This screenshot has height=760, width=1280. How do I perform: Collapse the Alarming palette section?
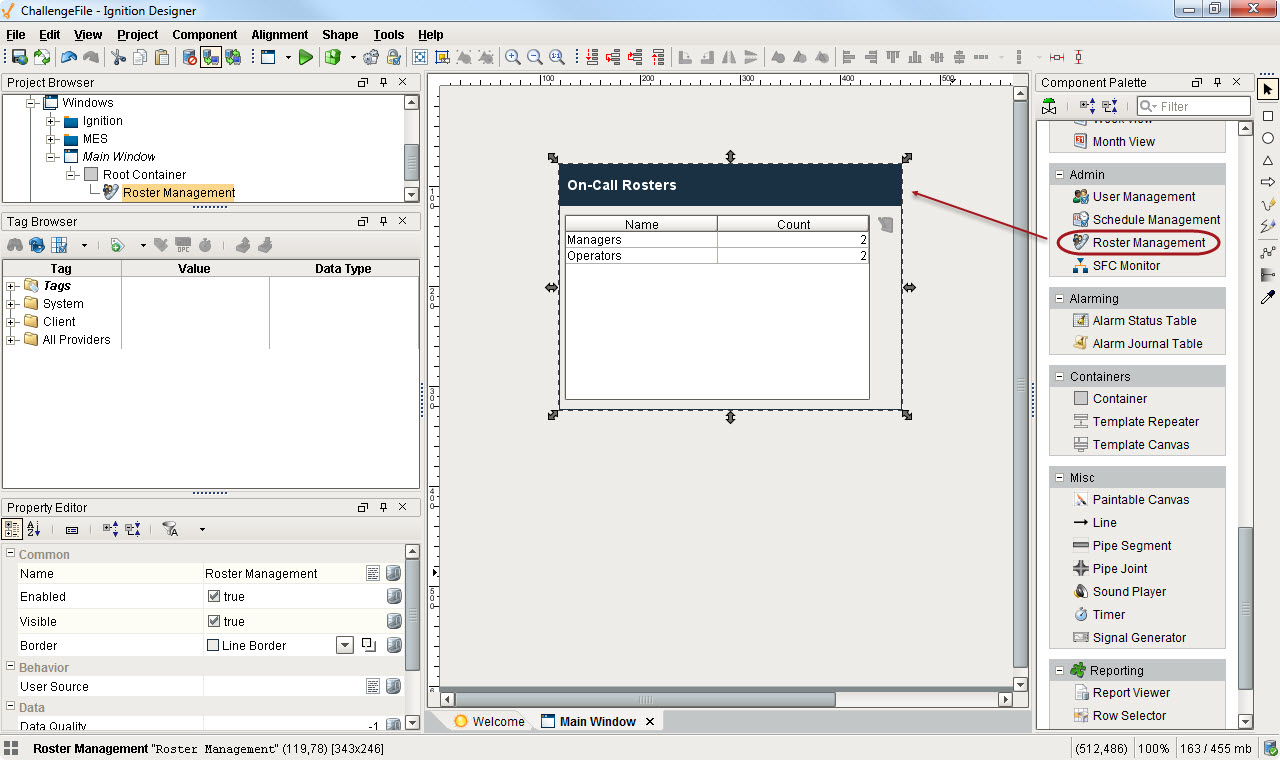tap(1060, 299)
